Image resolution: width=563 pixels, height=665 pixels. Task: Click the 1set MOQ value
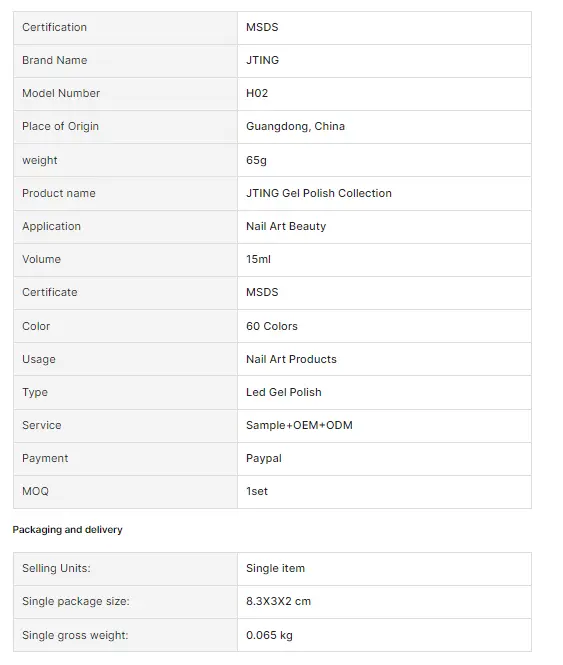point(257,492)
